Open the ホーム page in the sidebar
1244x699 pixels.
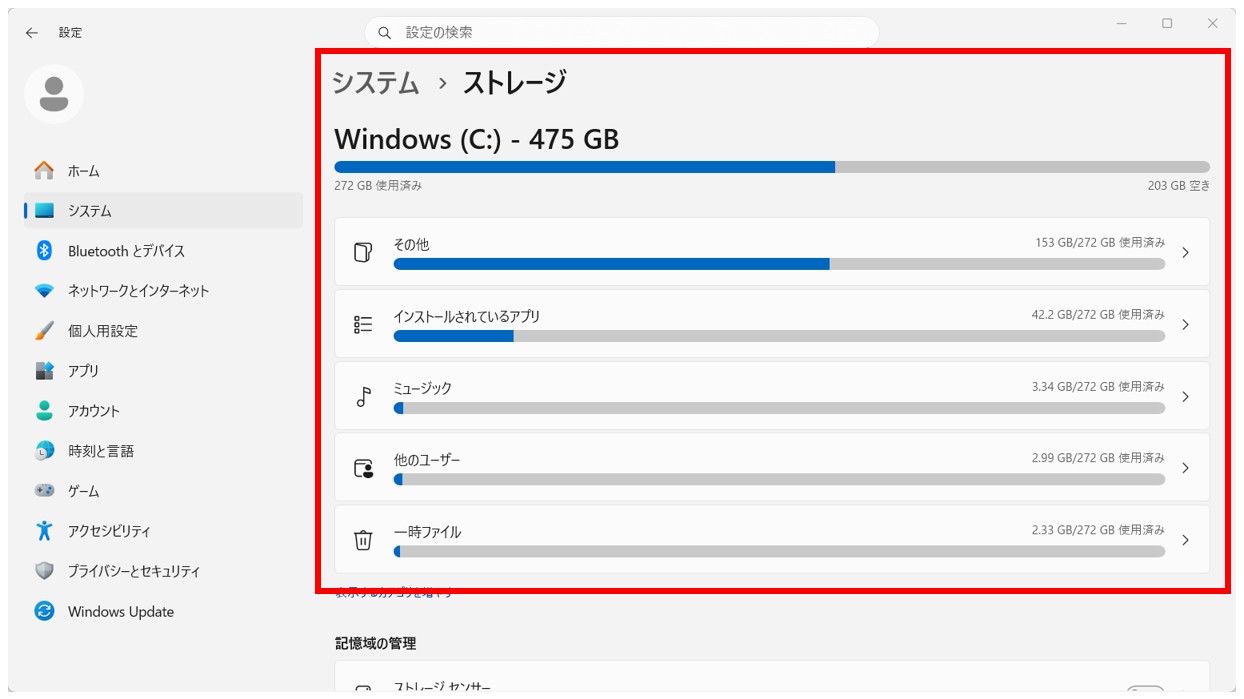83,170
